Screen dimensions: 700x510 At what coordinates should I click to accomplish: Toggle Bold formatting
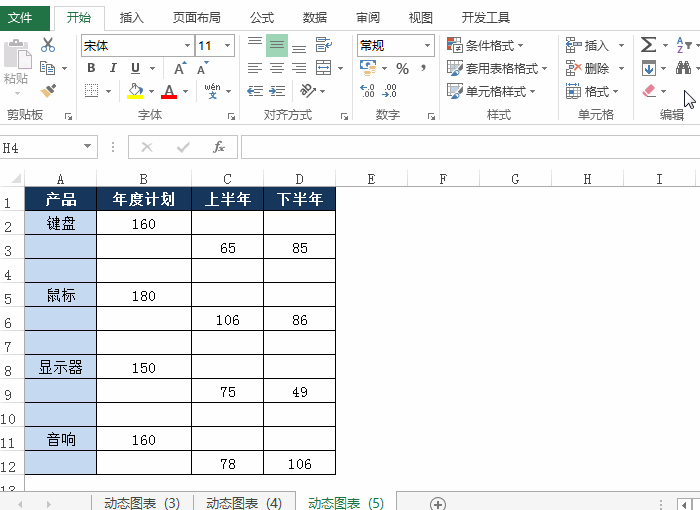pos(91,68)
